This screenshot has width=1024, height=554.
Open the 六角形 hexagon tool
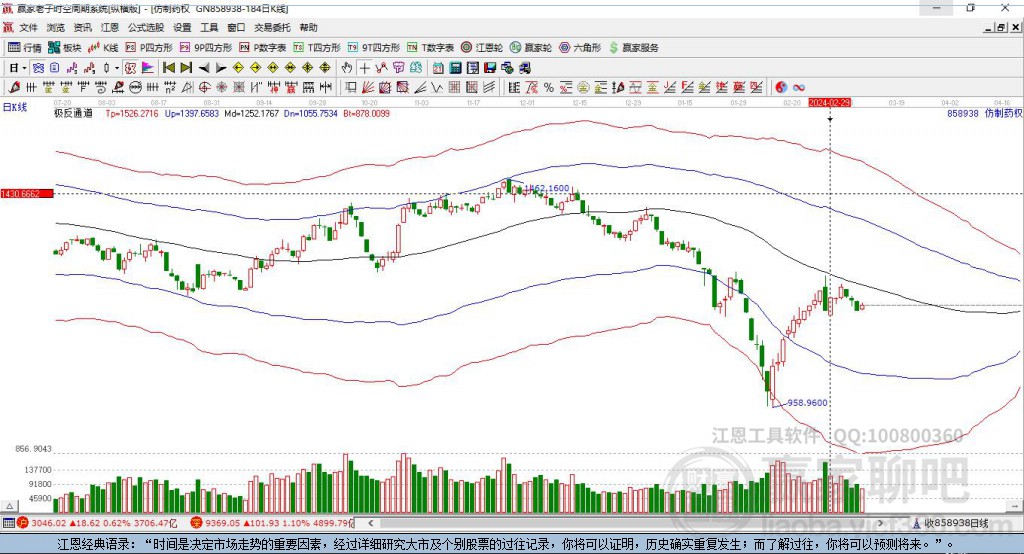[x=580, y=47]
